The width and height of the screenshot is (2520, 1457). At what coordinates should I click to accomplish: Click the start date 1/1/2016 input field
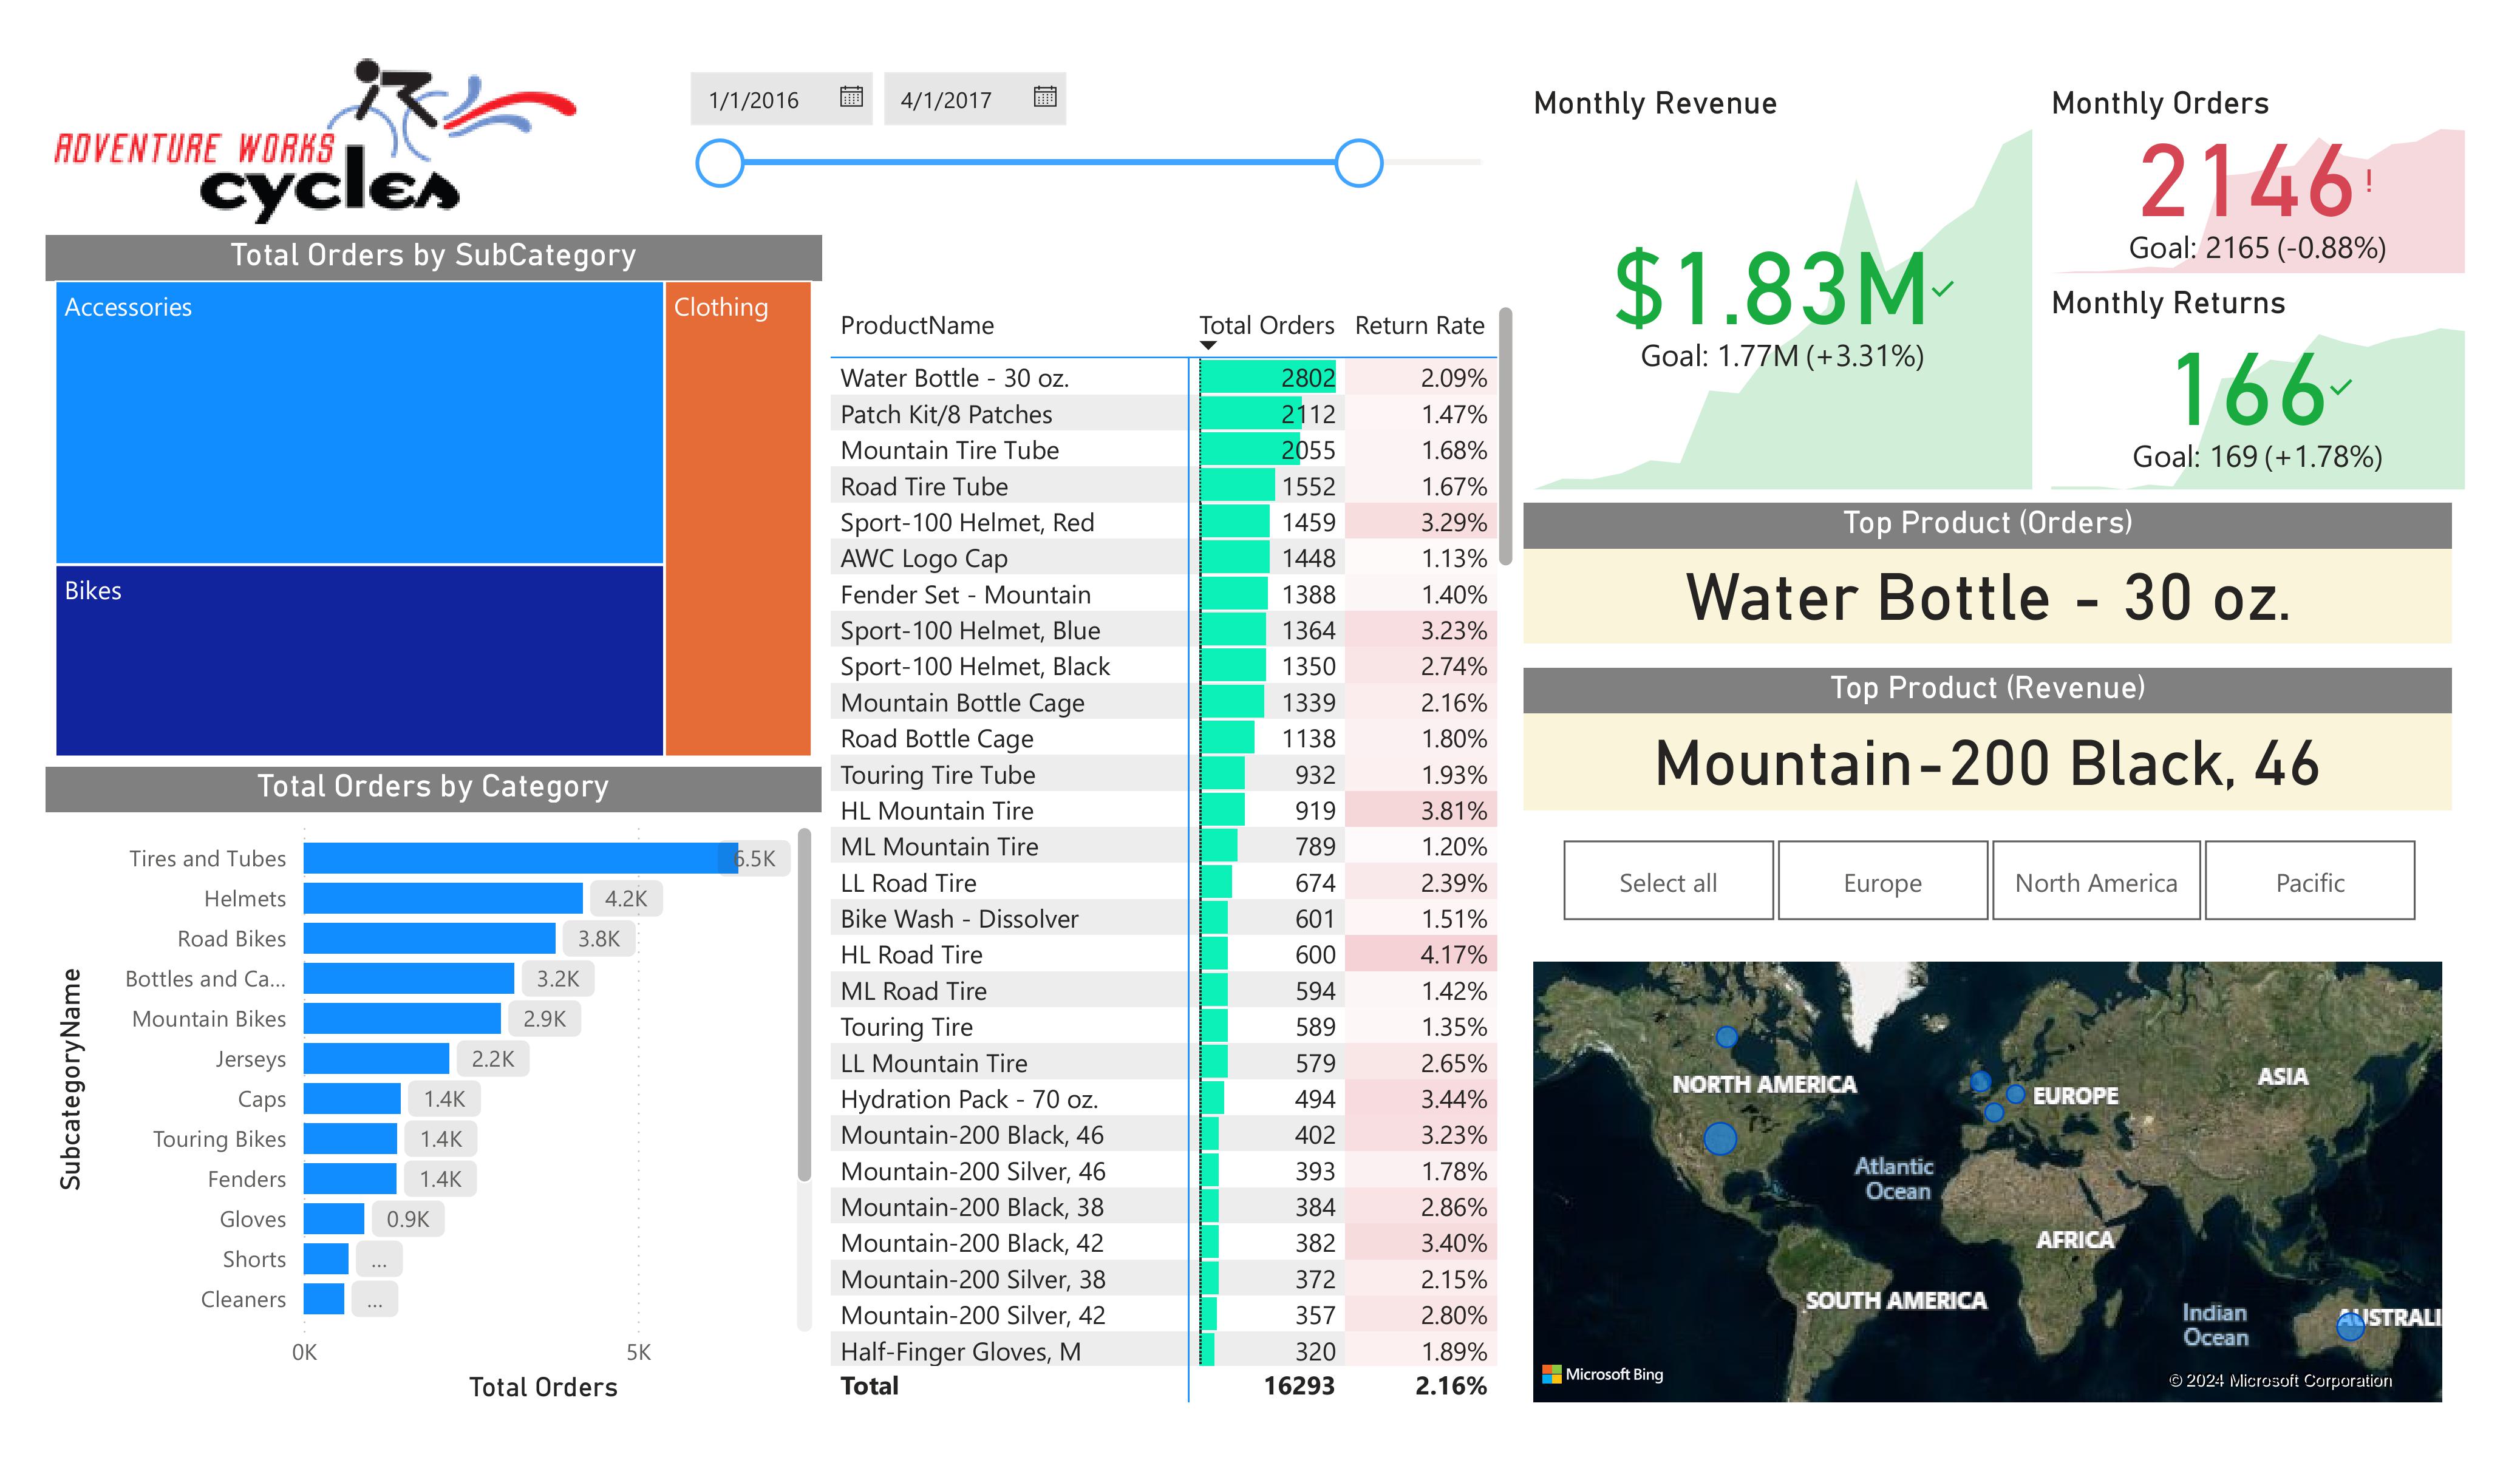point(760,100)
